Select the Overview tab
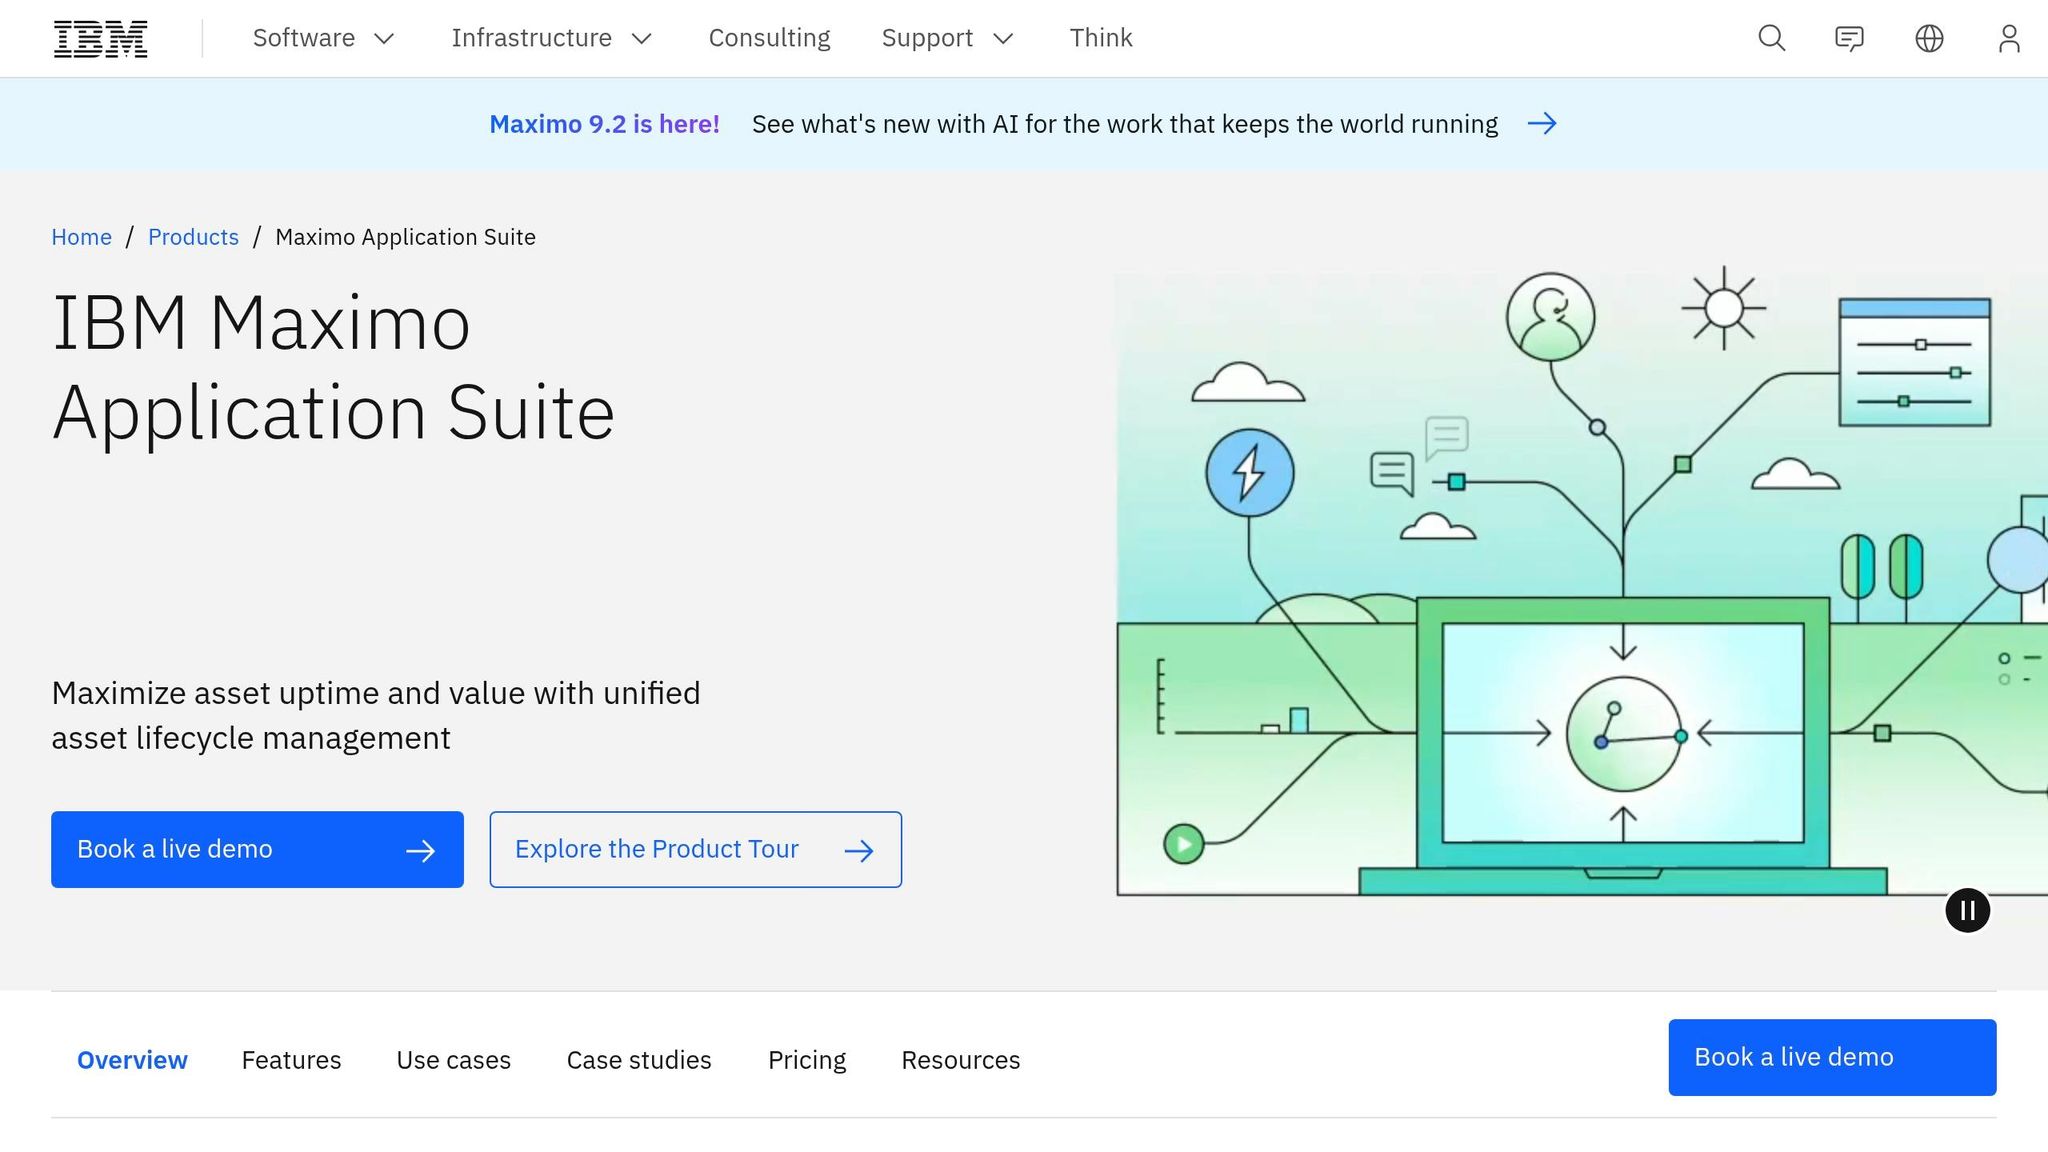This screenshot has height=1152, width=2048. [132, 1060]
